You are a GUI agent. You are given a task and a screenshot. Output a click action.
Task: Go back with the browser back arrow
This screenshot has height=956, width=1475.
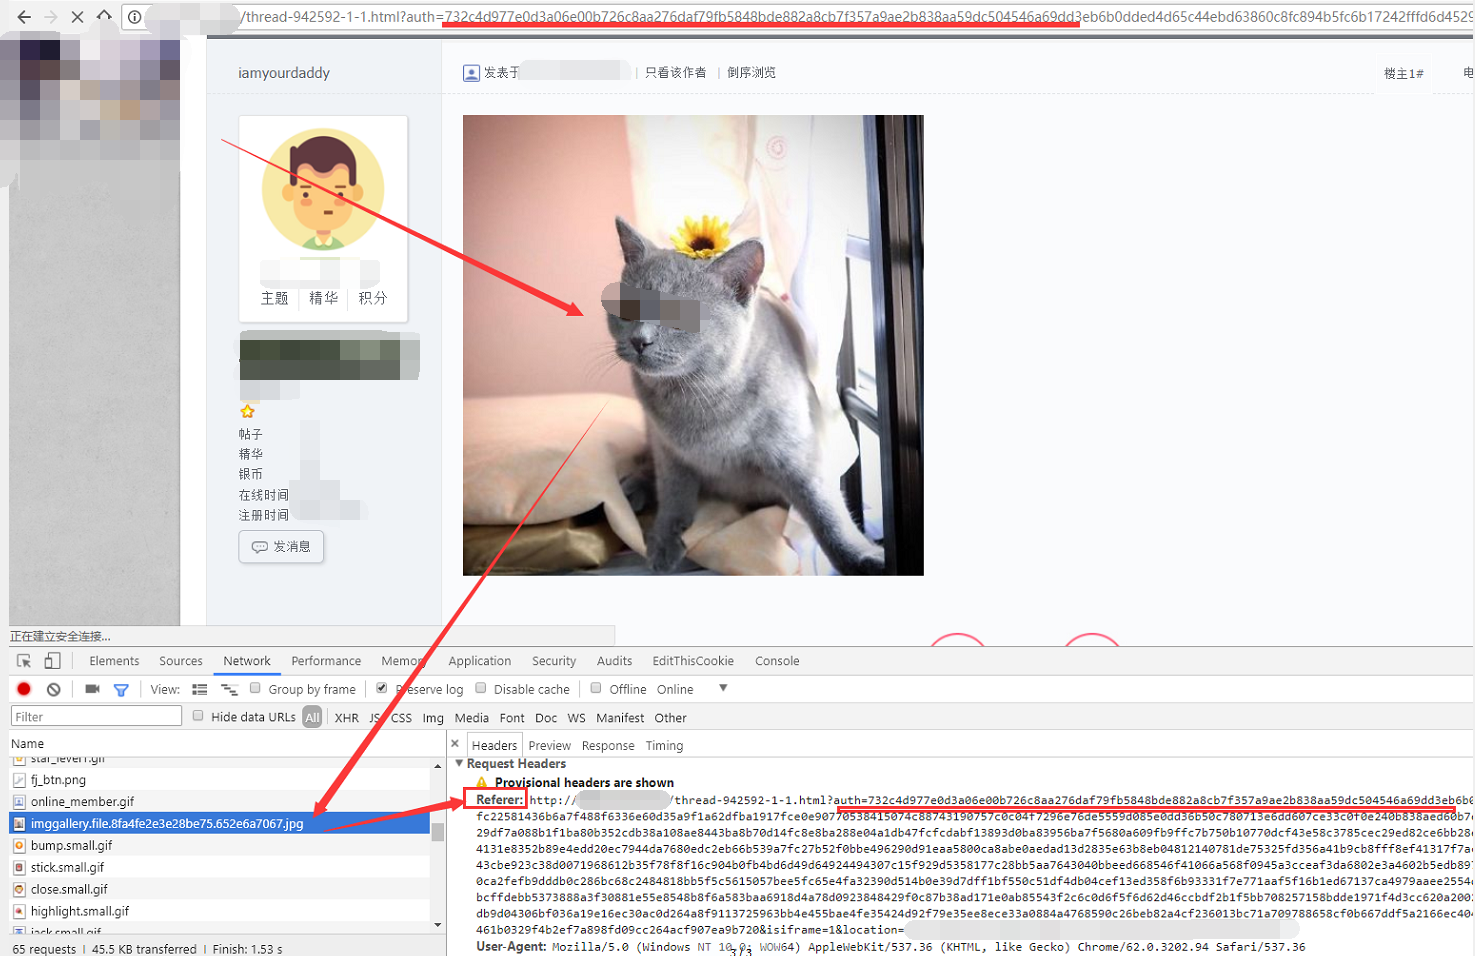click(24, 16)
